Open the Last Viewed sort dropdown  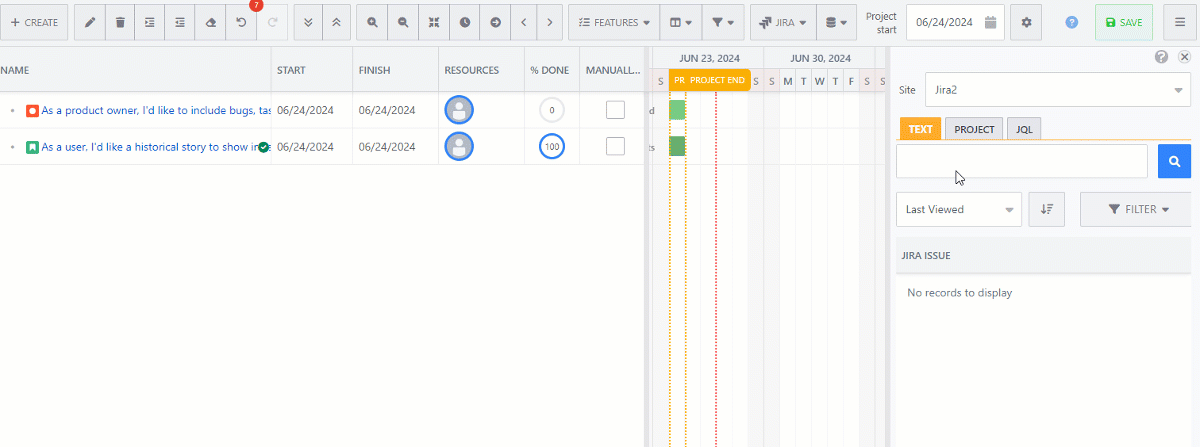pos(958,210)
